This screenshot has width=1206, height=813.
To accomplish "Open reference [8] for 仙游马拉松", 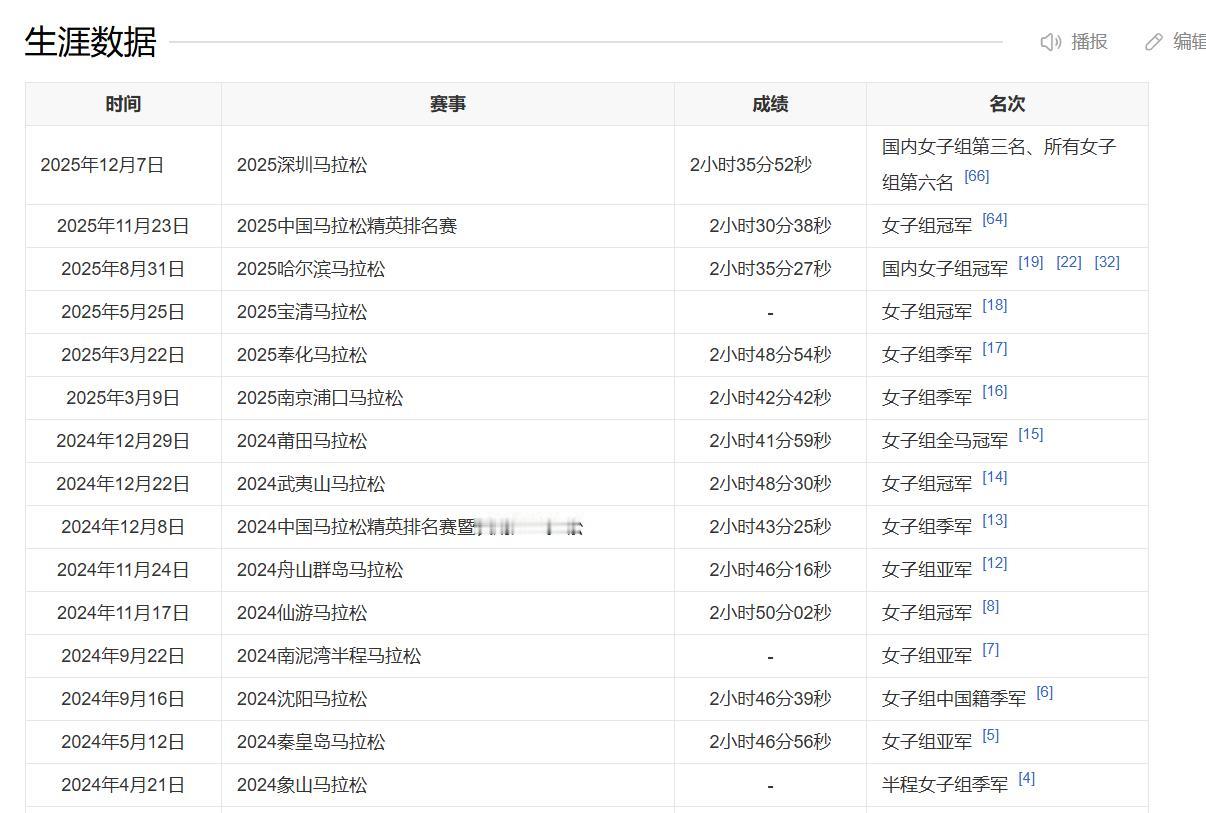I will pyautogui.click(x=989, y=606).
